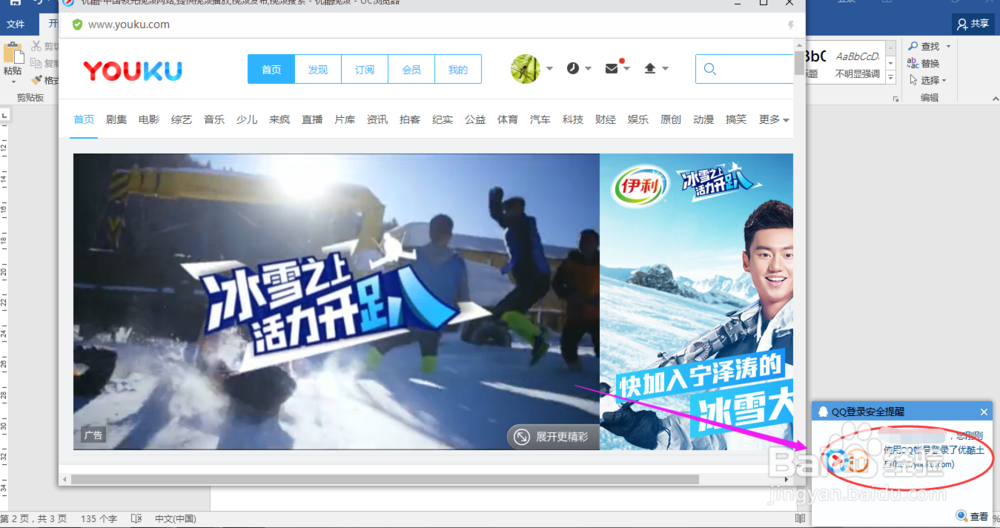Click the 伊利 side advertisement image
This screenshot has height=528, width=1000.
[696, 302]
